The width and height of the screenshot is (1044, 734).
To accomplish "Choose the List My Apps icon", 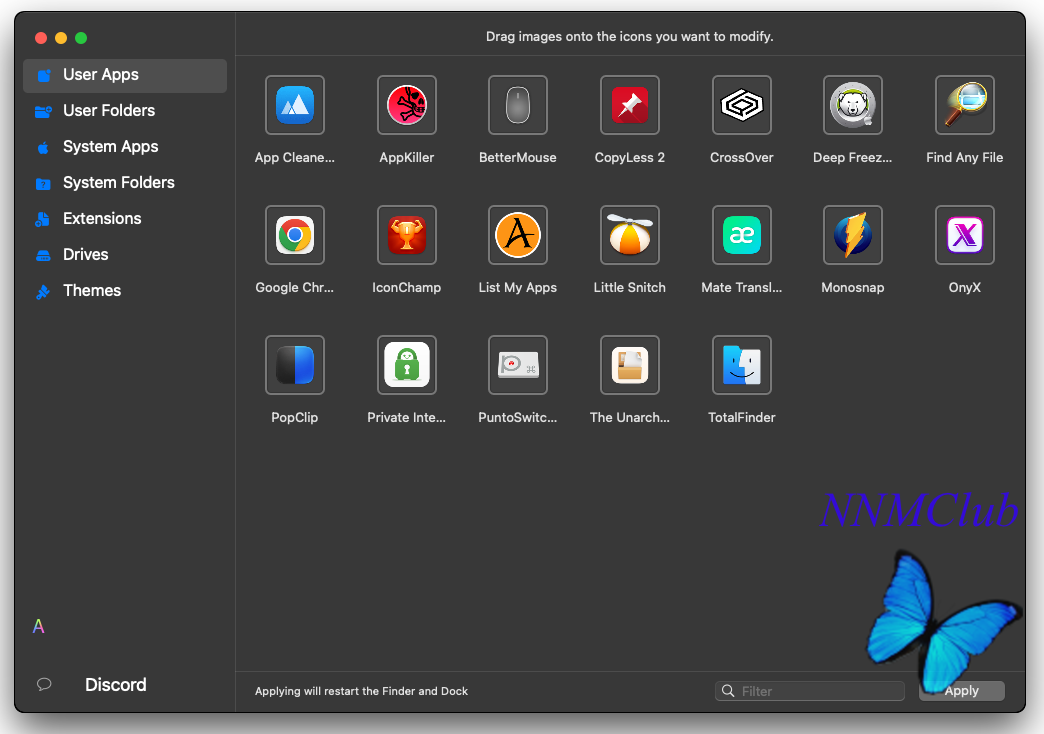I will tap(518, 235).
